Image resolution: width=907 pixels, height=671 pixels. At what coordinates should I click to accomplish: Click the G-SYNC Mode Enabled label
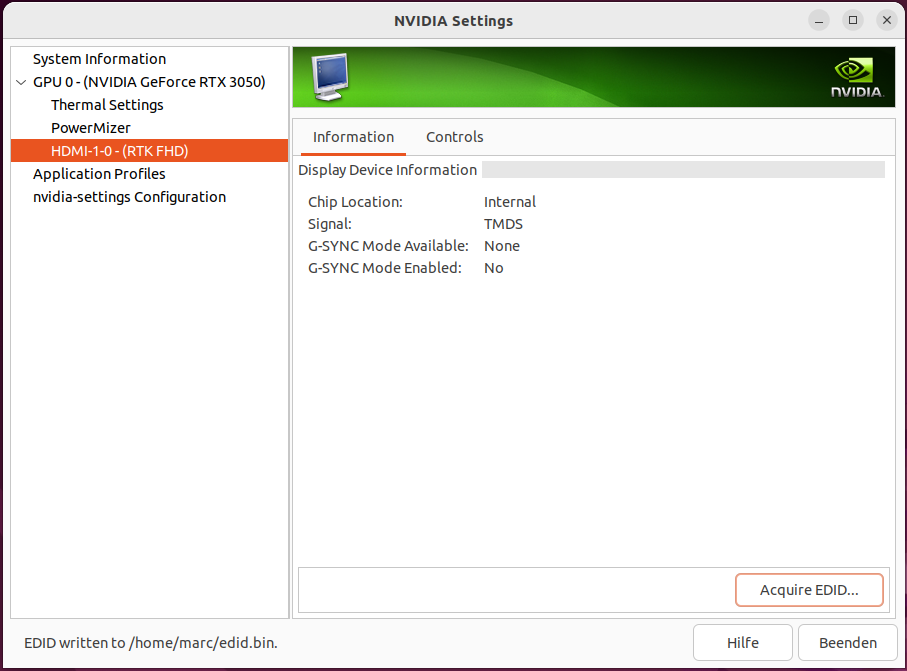click(x=385, y=268)
